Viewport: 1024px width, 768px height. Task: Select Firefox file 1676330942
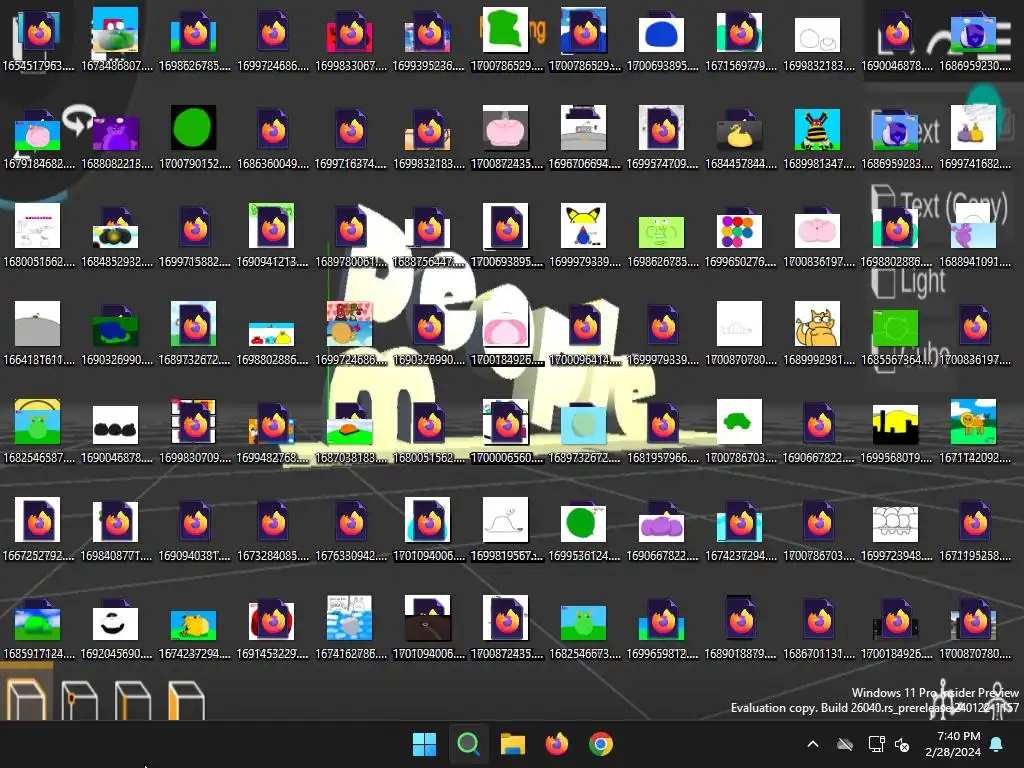click(351, 529)
